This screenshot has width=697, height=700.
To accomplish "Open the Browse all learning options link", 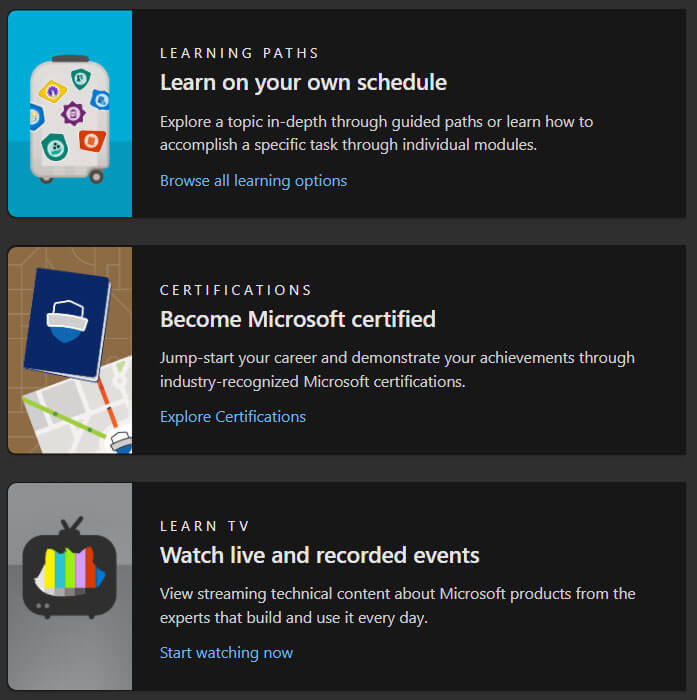I will click(x=253, y=181).
